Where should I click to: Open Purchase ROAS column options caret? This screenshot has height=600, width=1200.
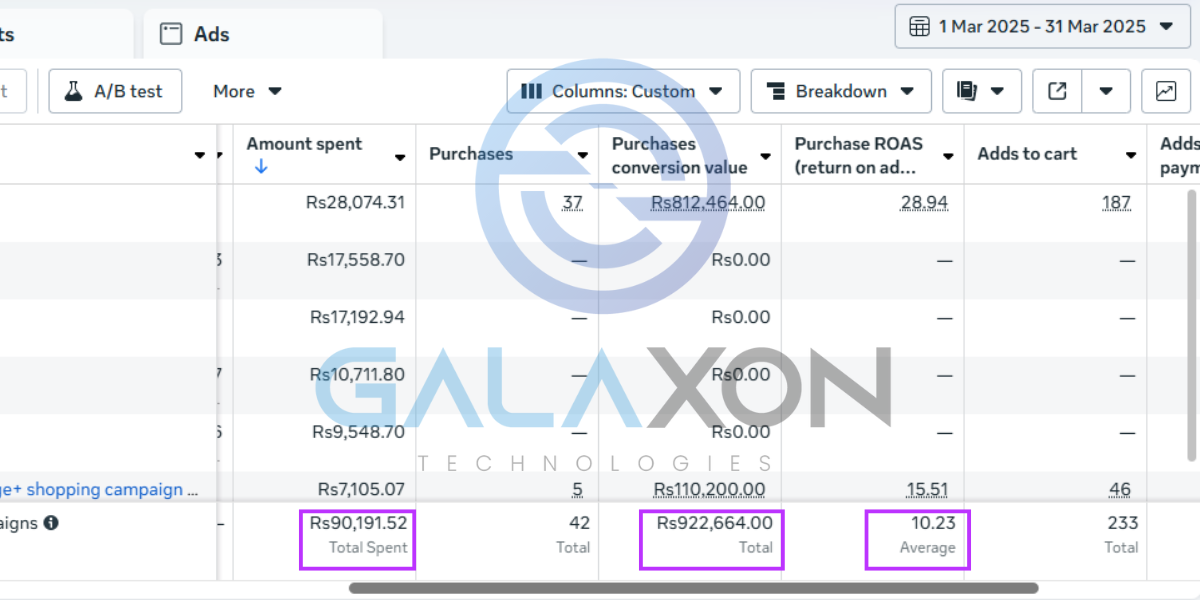coord(948,156)
